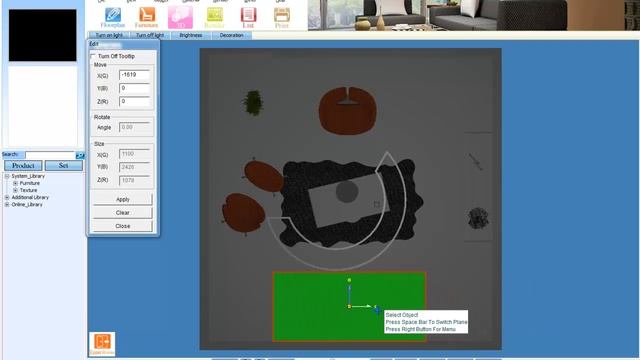Select the Turn on light tab
Screen dimensions: 640x360
click(109, 36)
